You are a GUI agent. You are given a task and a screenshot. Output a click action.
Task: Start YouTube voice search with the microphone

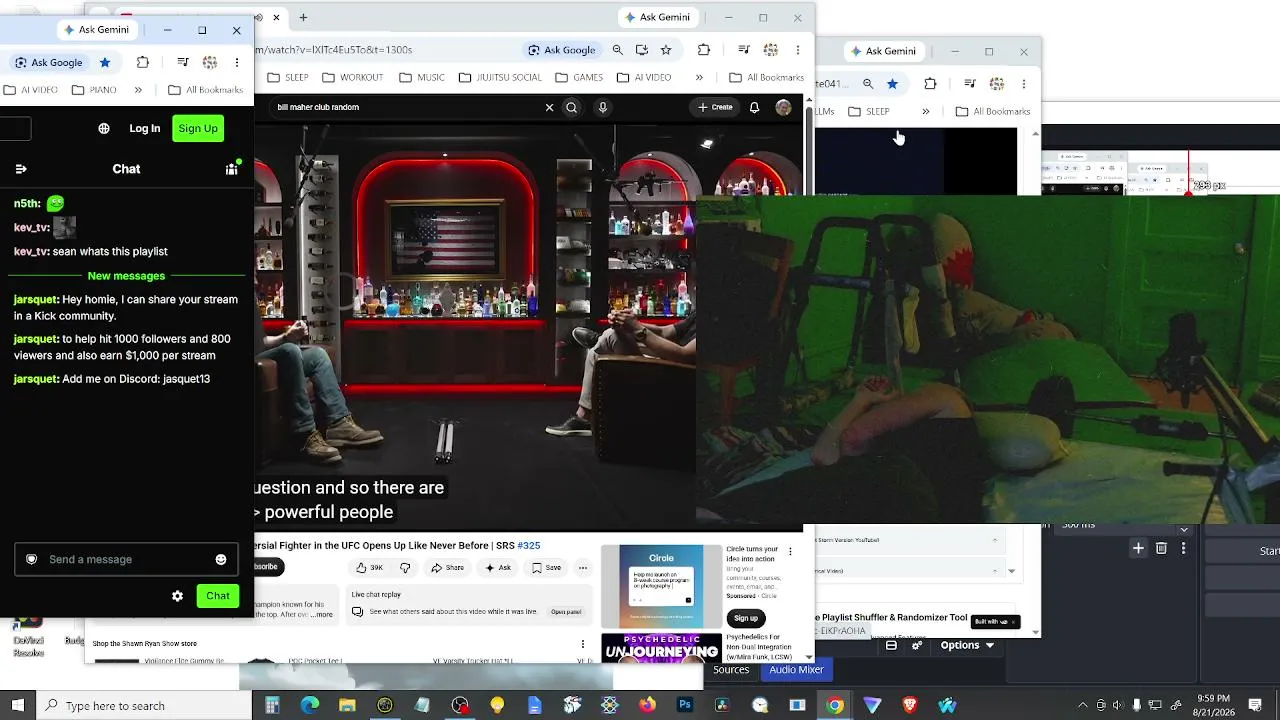click(x=602, y=107)
